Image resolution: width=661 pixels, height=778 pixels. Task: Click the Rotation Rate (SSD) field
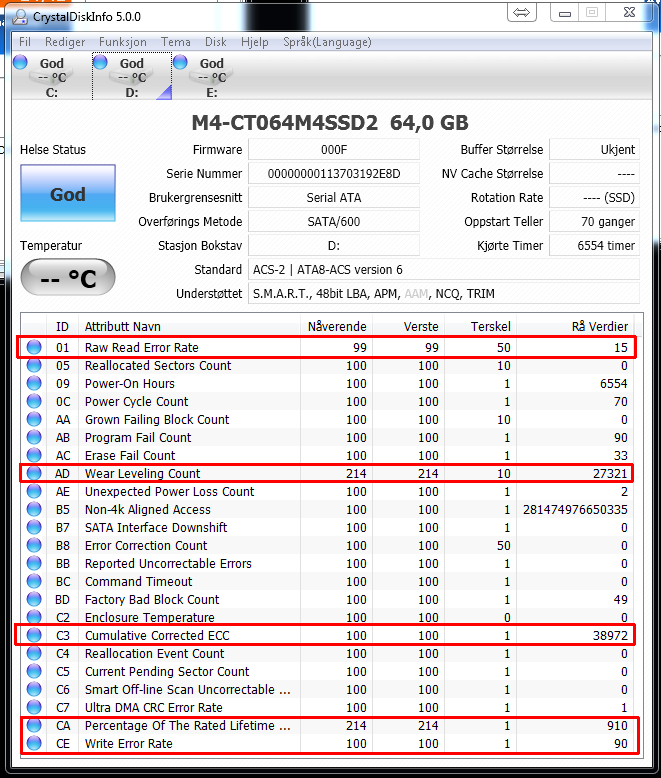coord(595,197)
